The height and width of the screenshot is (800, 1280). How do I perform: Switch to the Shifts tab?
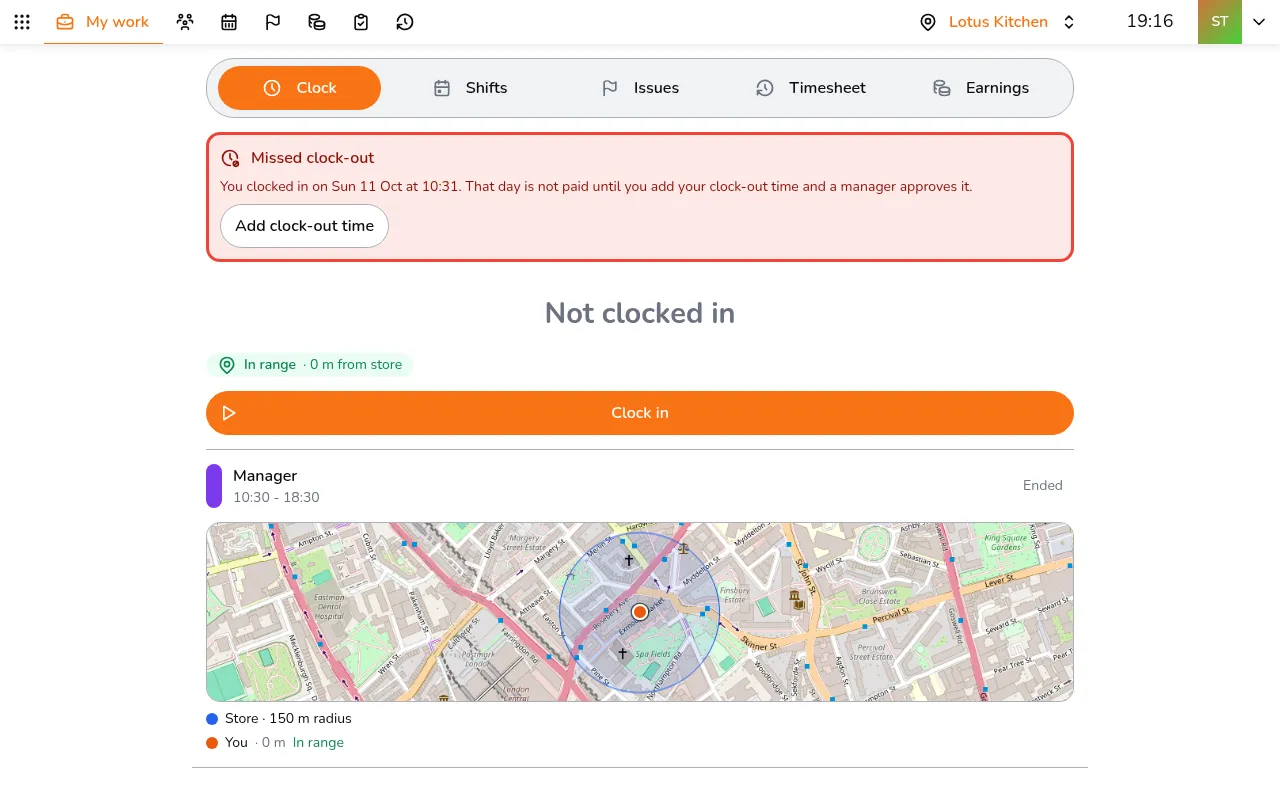[x=470, y=88]
